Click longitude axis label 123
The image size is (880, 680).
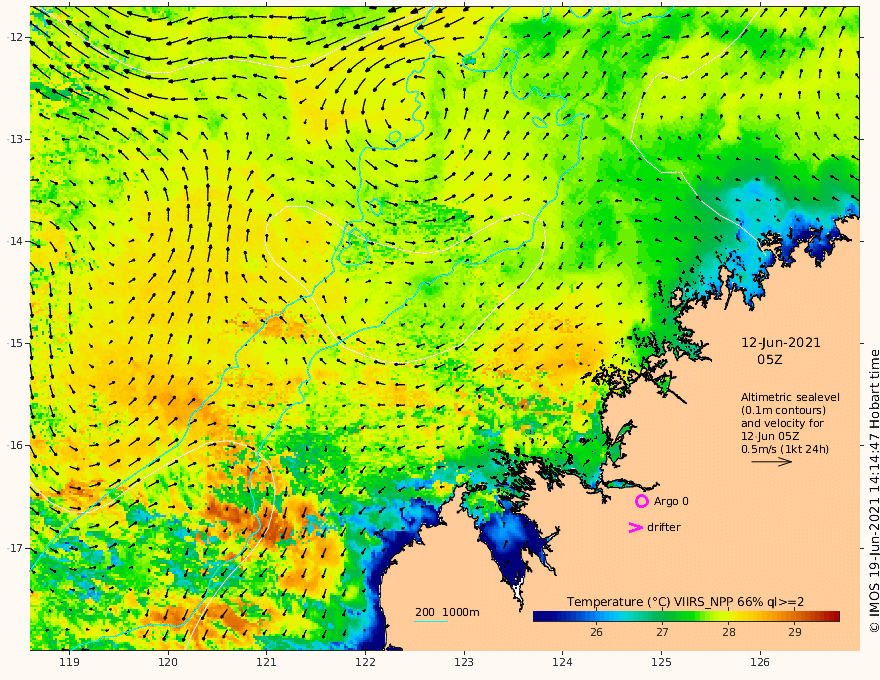pos(464,663)
